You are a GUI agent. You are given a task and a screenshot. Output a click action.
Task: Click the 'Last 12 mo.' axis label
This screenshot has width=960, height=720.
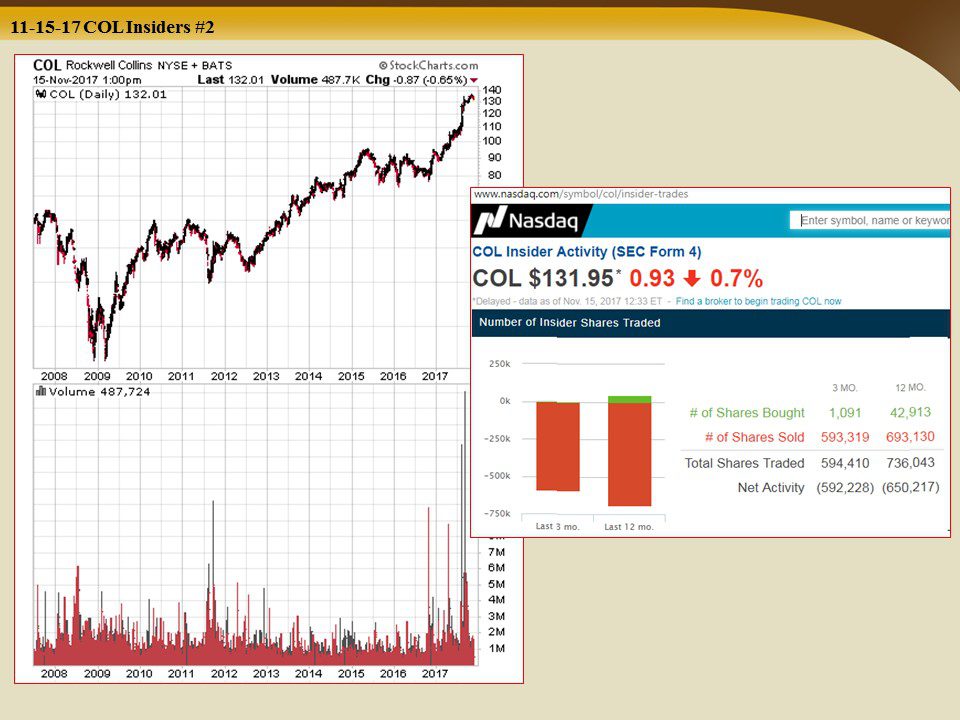pyautogui.click(x=629, y=527)
